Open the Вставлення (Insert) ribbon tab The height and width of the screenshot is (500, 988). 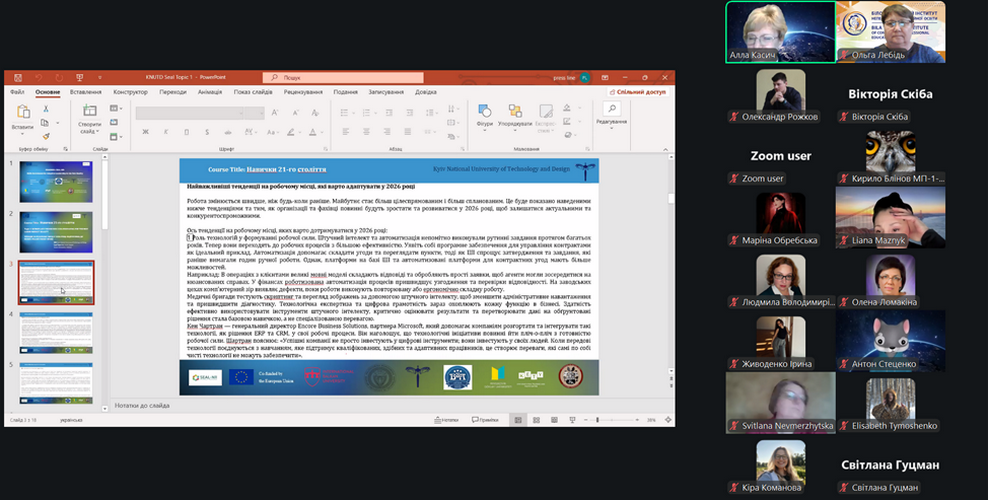point(86,91)
